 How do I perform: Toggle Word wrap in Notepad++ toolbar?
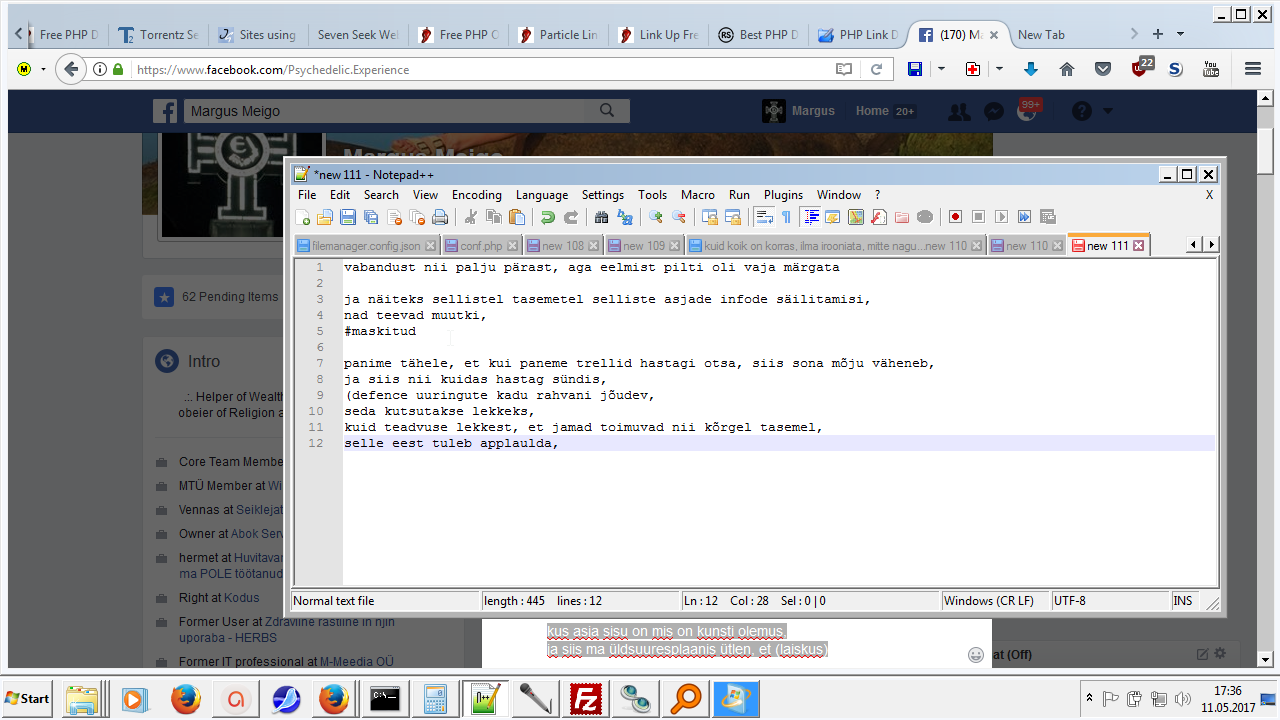click(x=763, y=217)
